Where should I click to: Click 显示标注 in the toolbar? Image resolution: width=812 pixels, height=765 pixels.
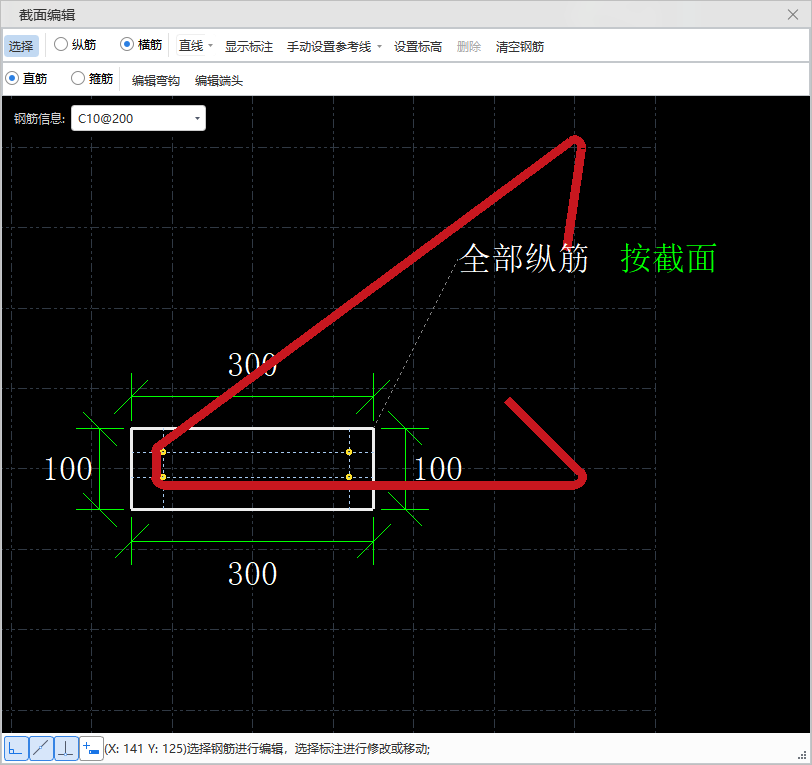(x=249, y=47)
